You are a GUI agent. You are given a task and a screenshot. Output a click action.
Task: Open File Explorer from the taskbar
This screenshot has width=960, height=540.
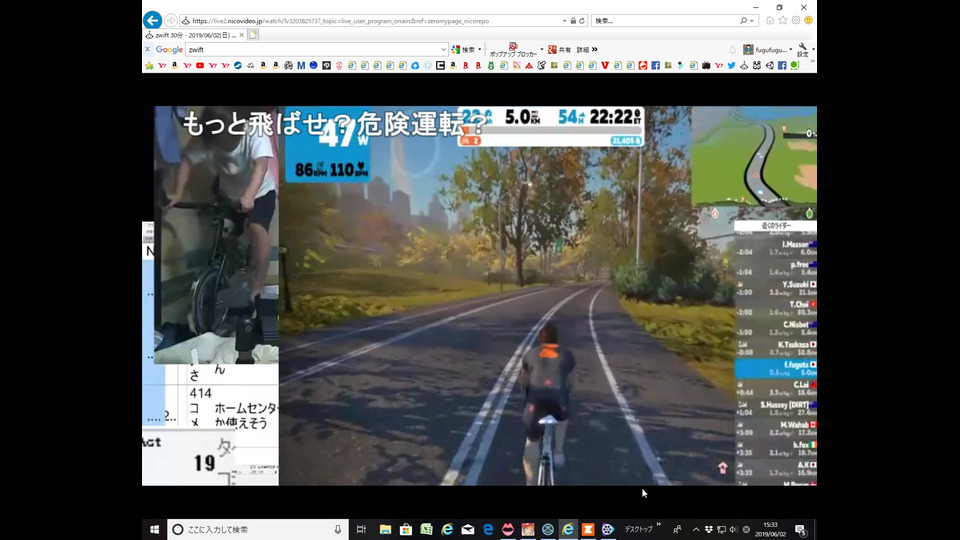[385, 529]
